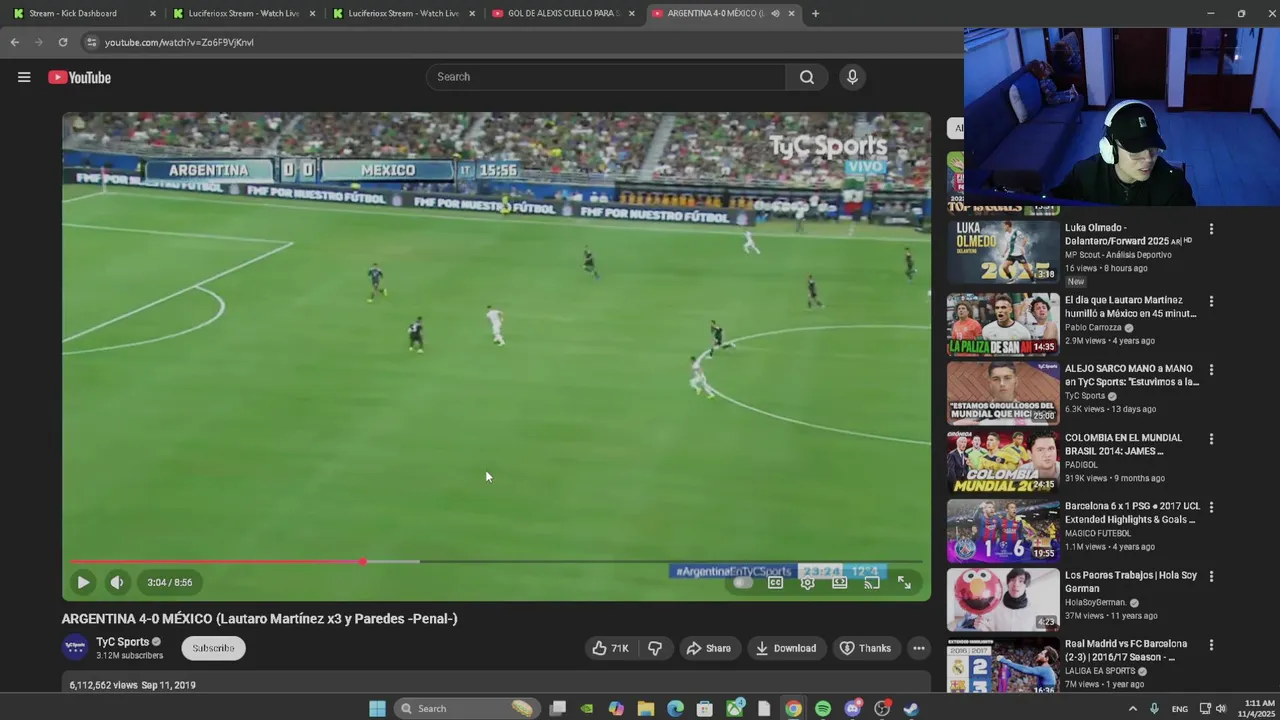1280x720 pixels.
Task: Open the Los Peores Trabajos video thumbnail
Action: 1003,599
